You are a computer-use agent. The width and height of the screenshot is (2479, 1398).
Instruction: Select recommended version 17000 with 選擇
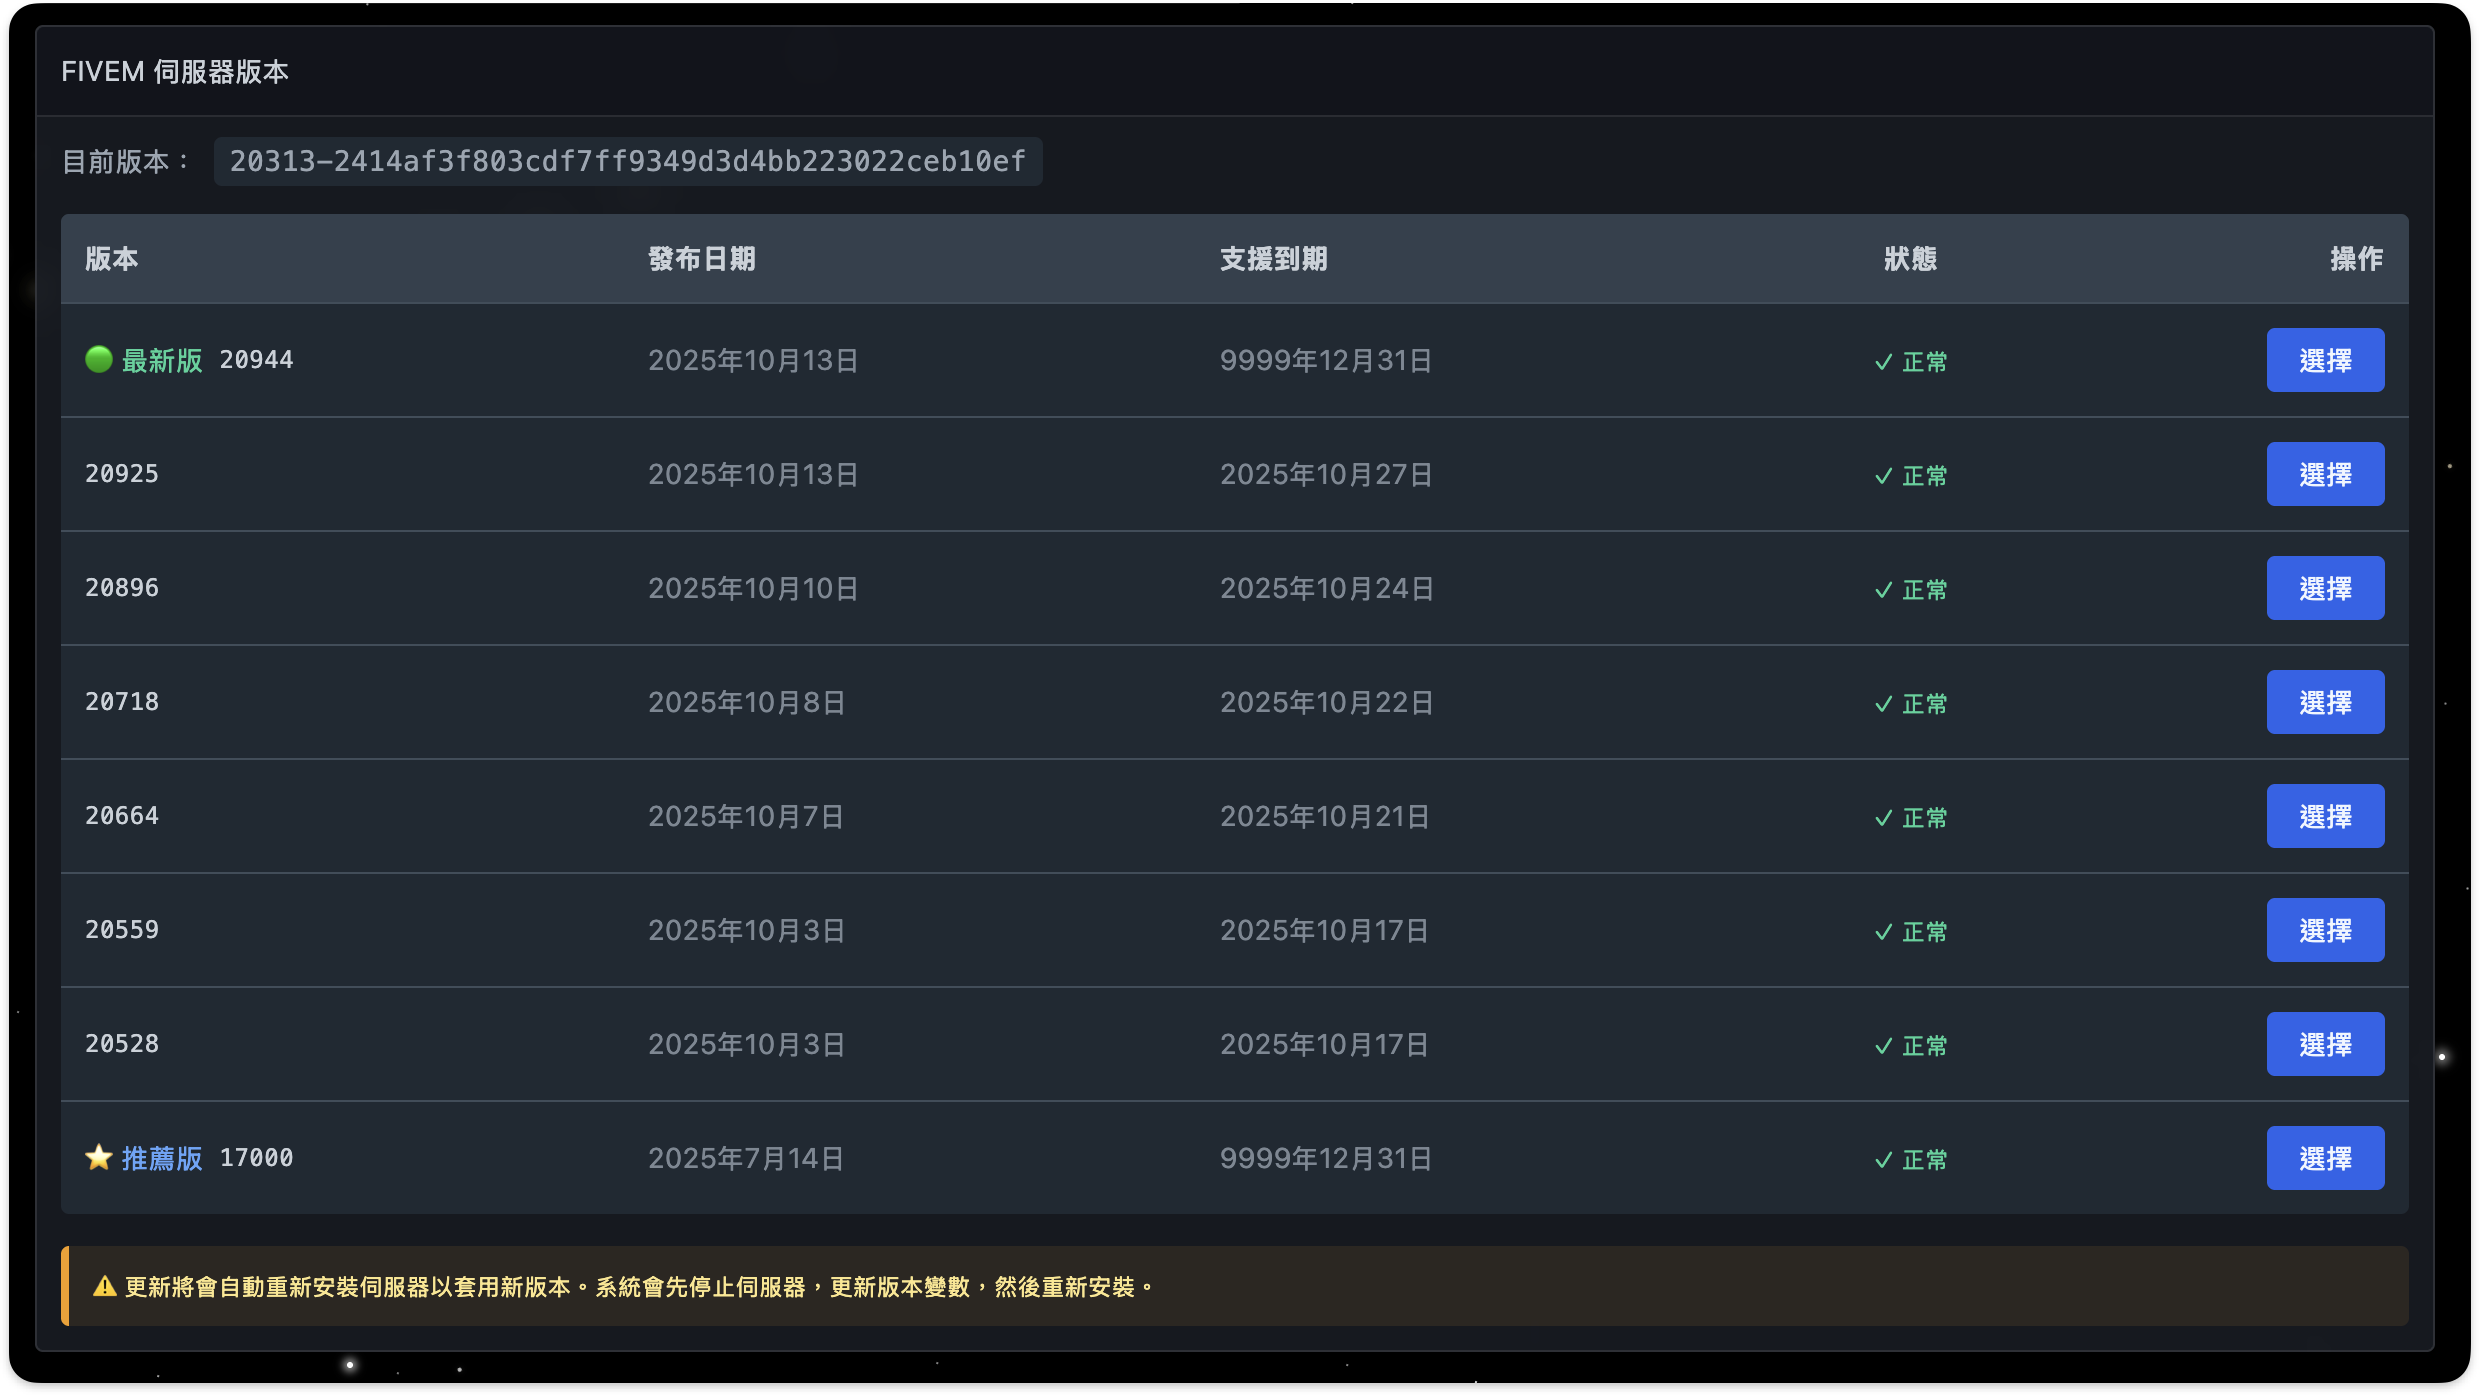tap(2324, 1158)
